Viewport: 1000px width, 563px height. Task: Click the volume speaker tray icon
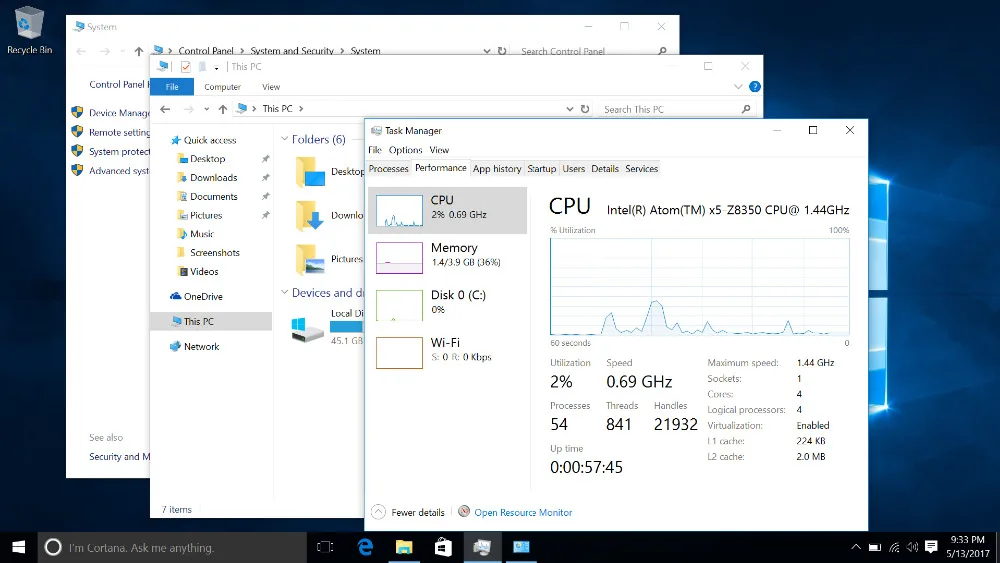click(x=913, y=547)
